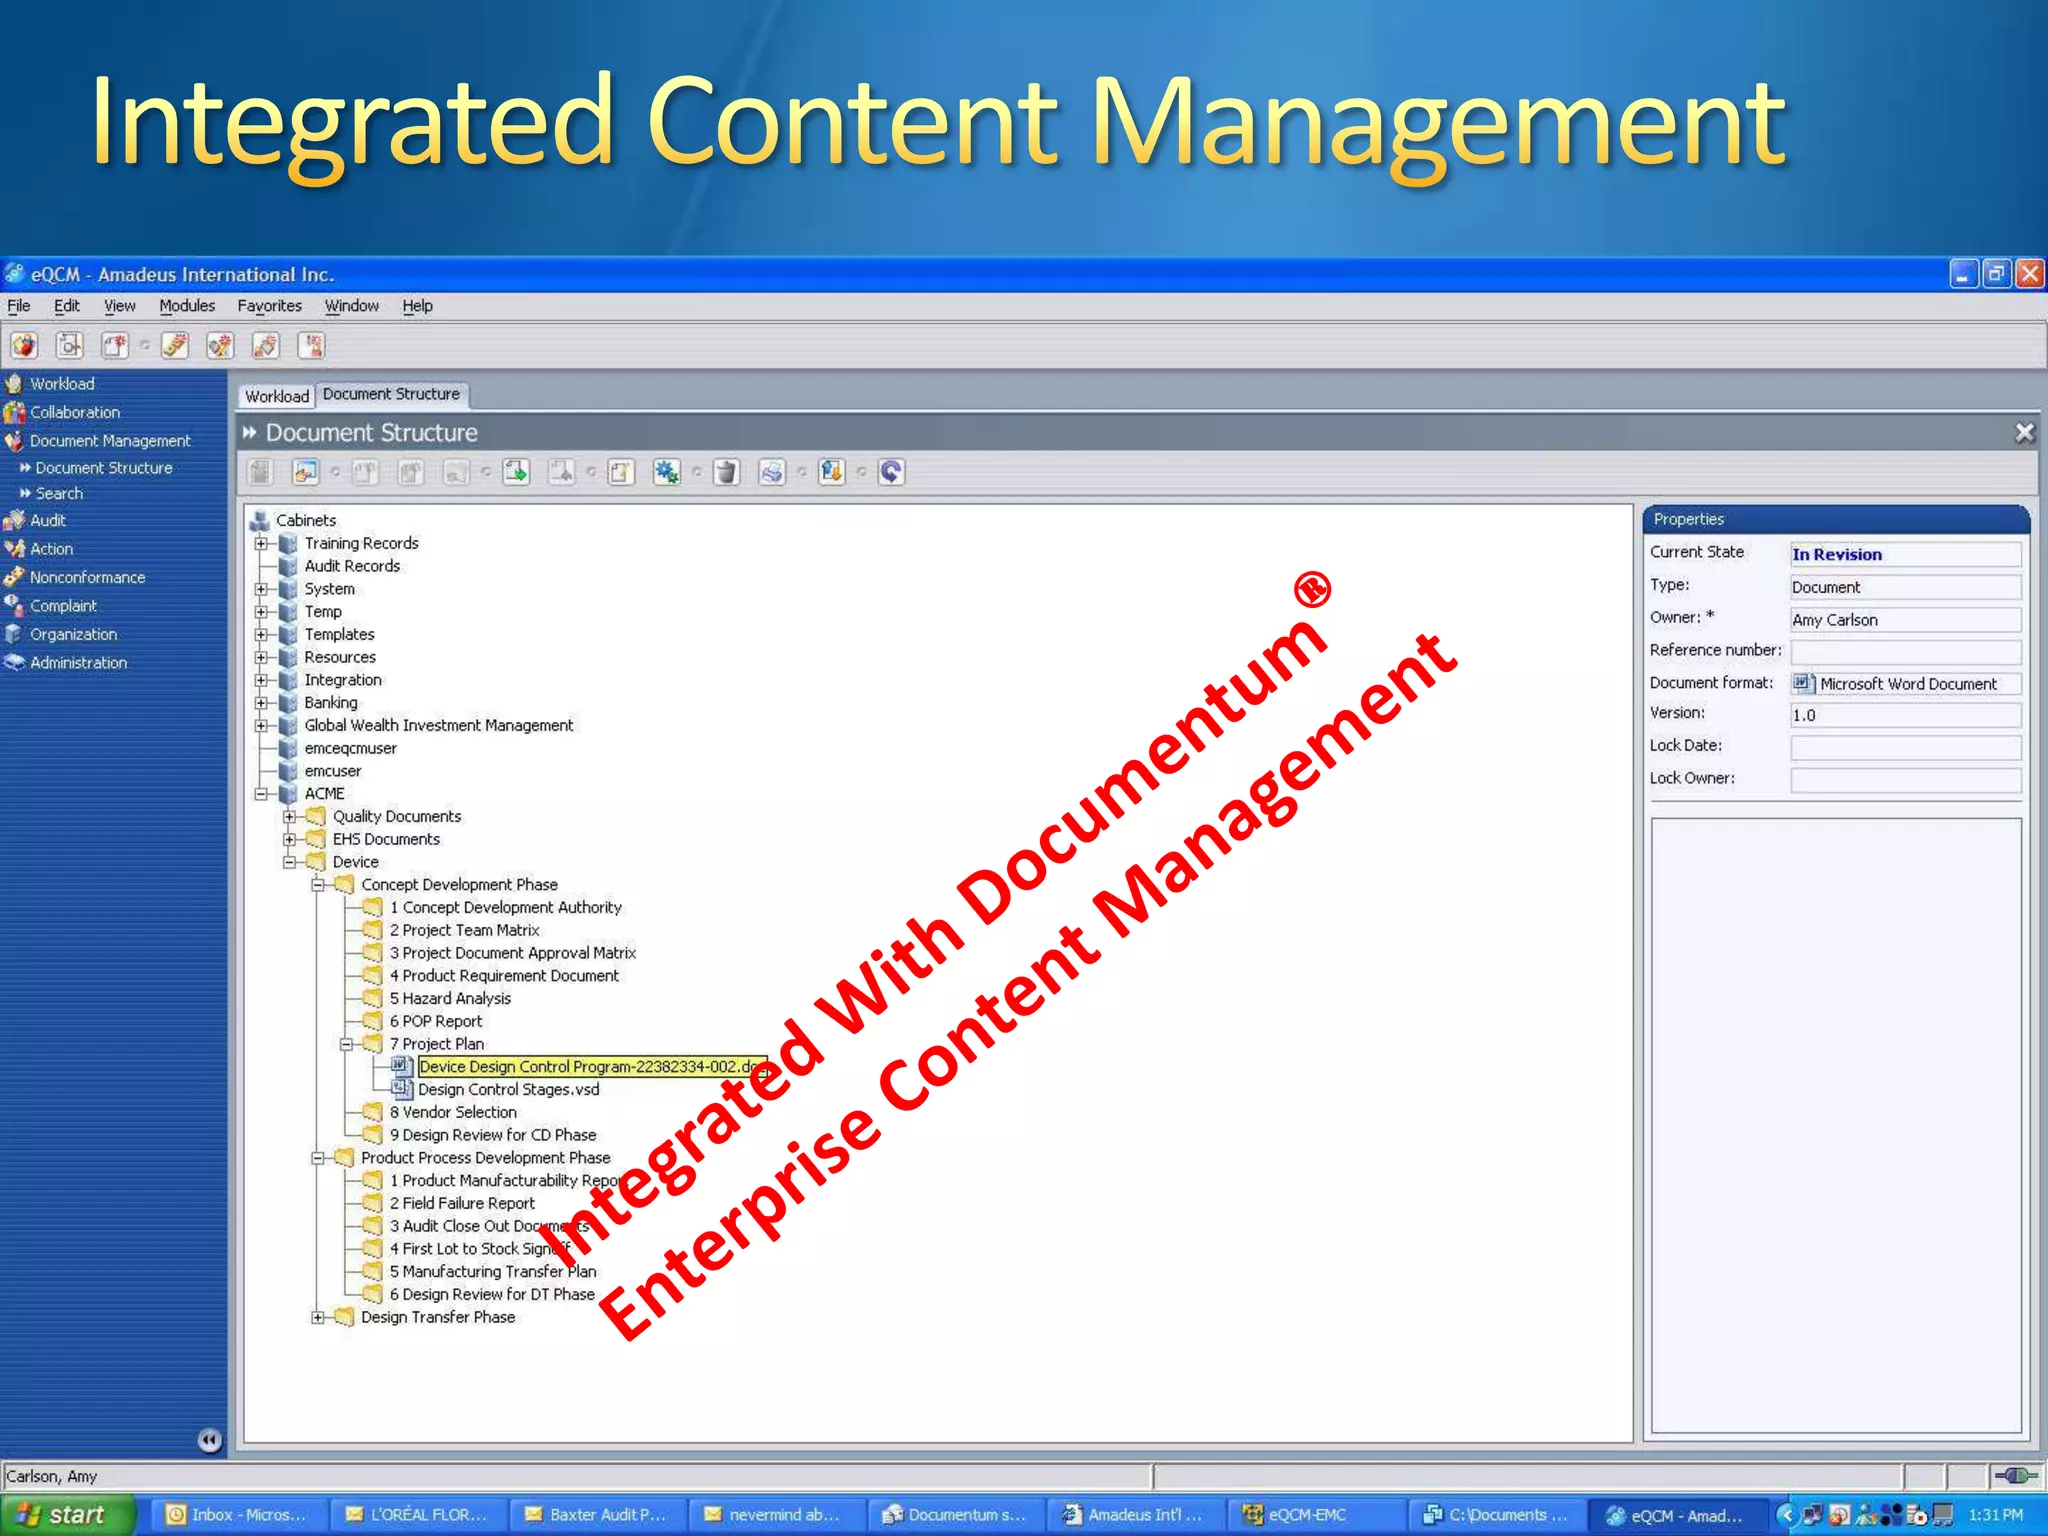Expand the Global Wealth Investment Management cabinet

(x=261, y=725)
